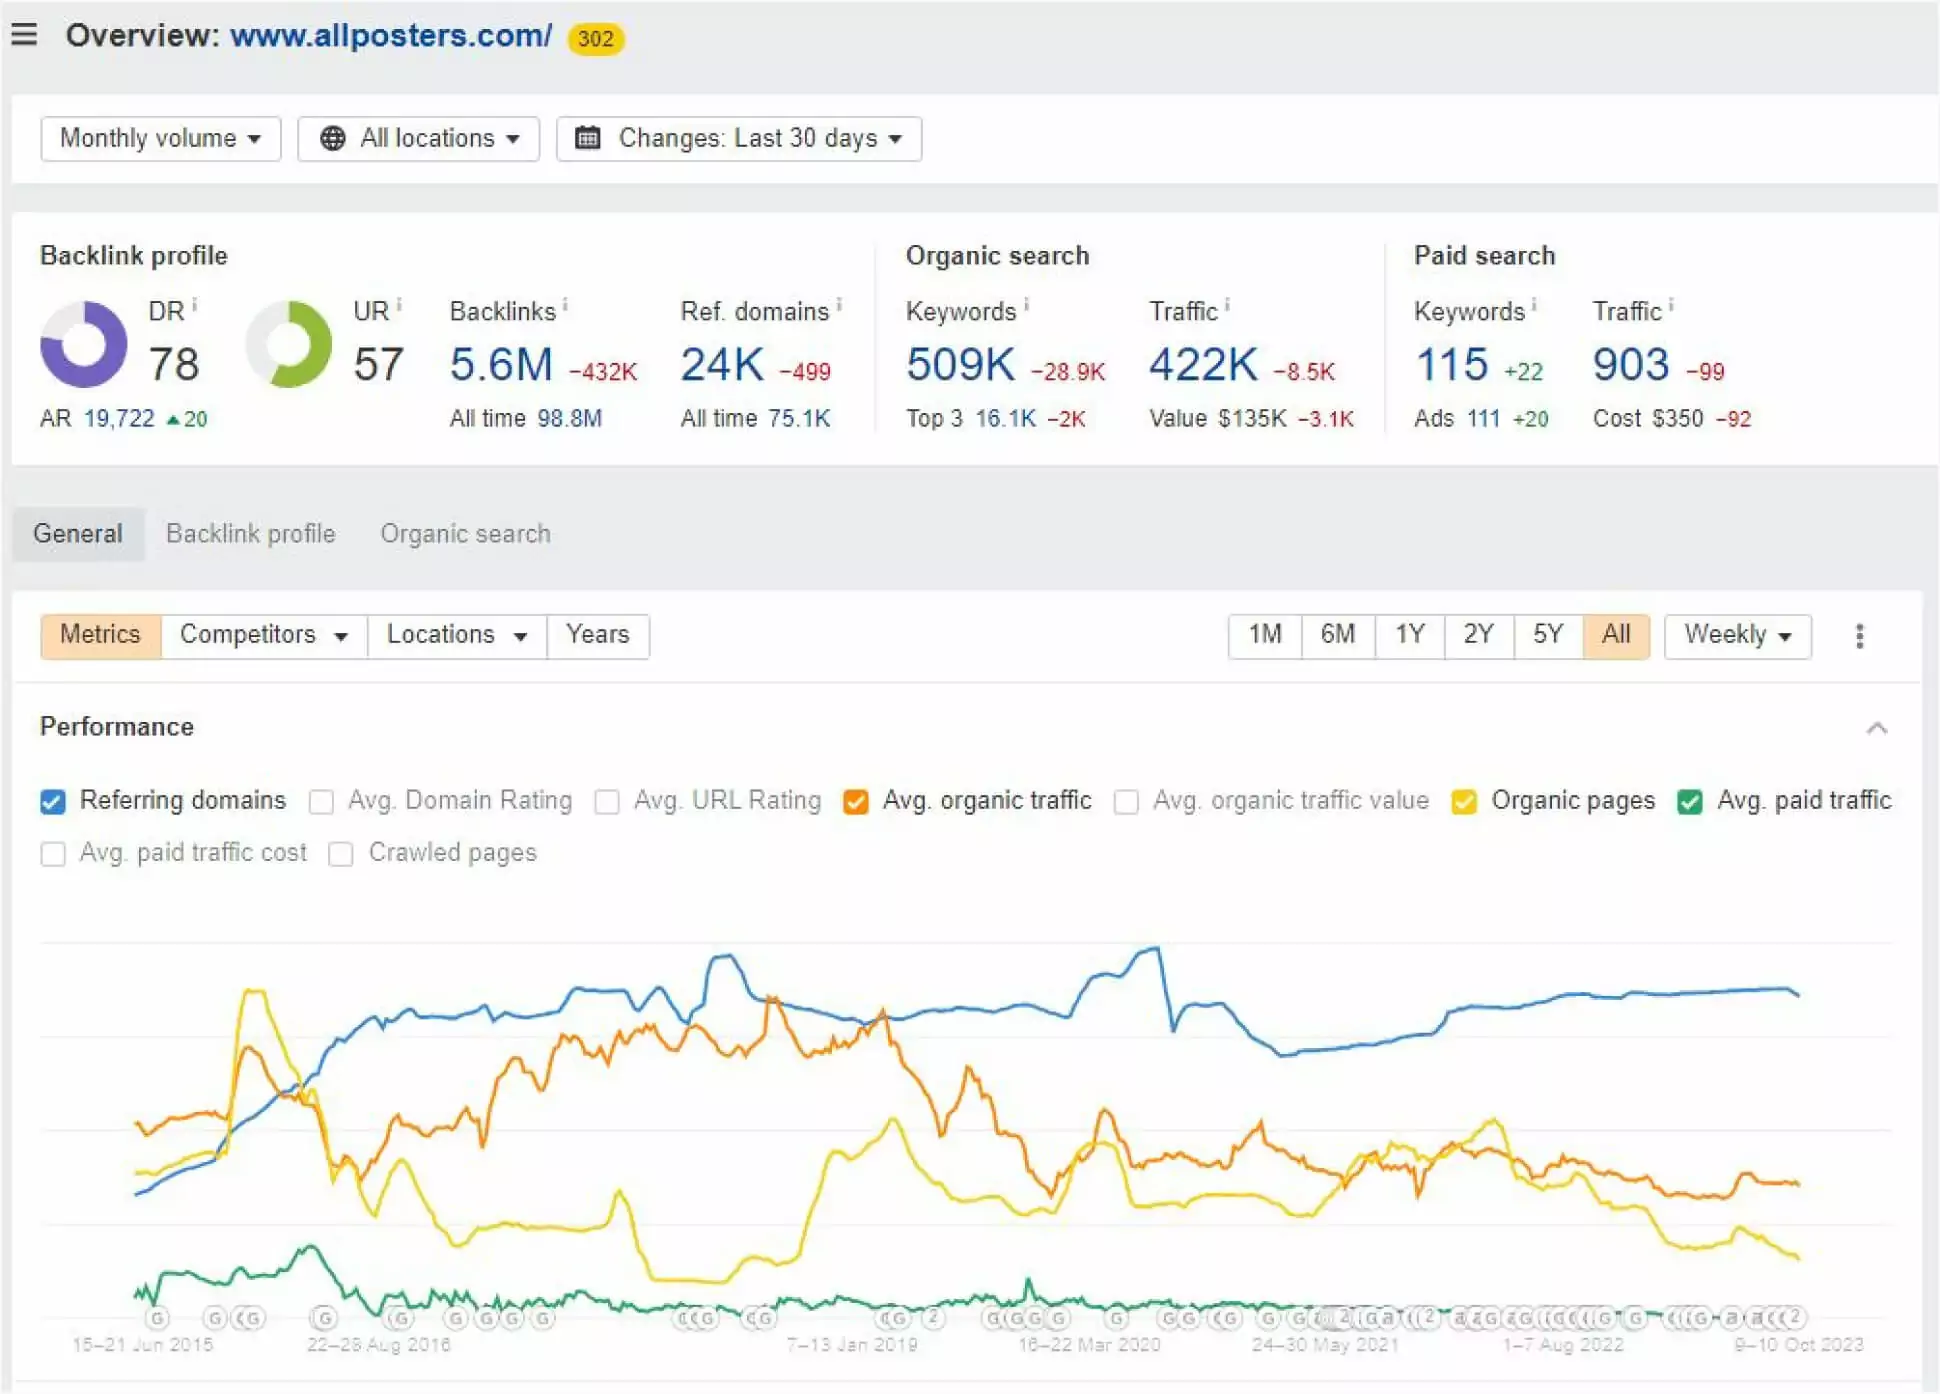Select the Metrics tab
1940x1394 pixels.
pos(100,635)
